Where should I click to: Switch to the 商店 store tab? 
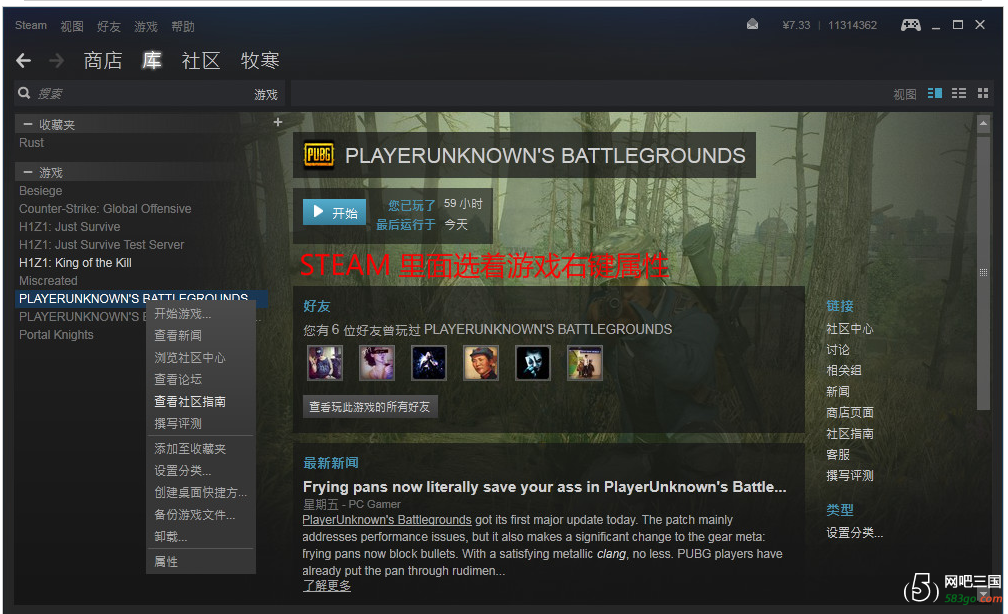[103, 60]
